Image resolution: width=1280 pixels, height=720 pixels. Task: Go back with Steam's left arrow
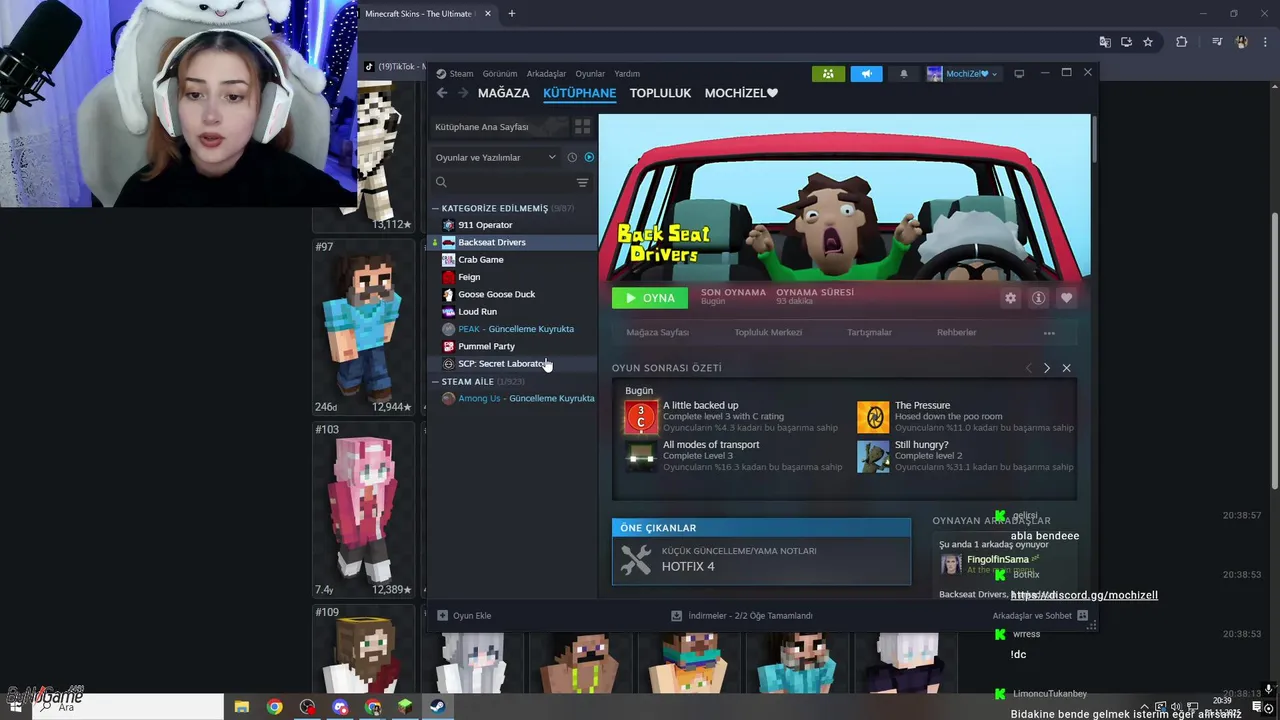coord(442,93)
